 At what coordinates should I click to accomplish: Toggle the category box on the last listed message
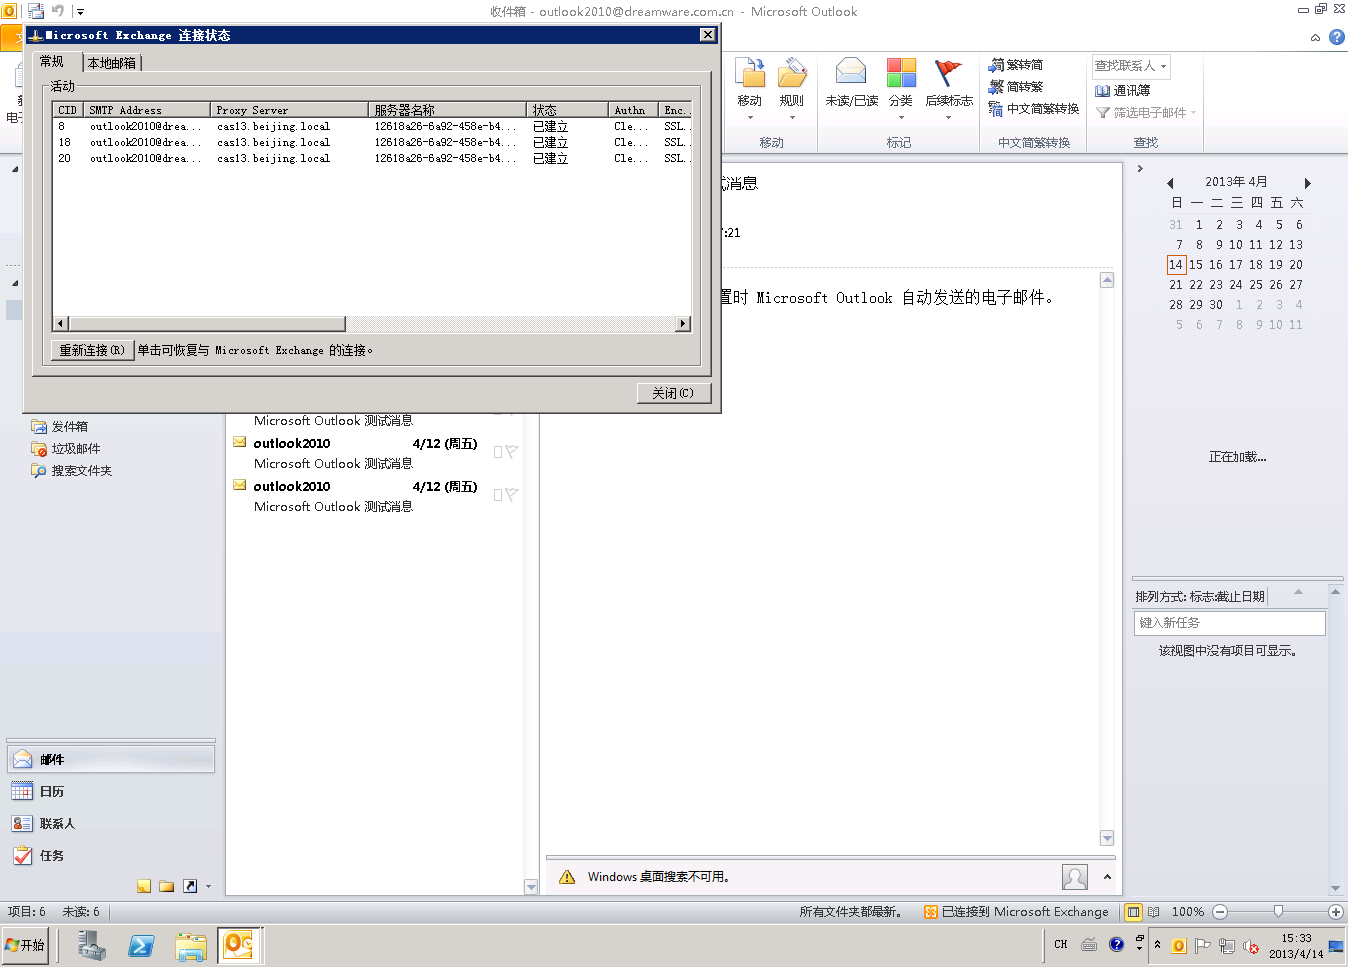tap(498, 494)
